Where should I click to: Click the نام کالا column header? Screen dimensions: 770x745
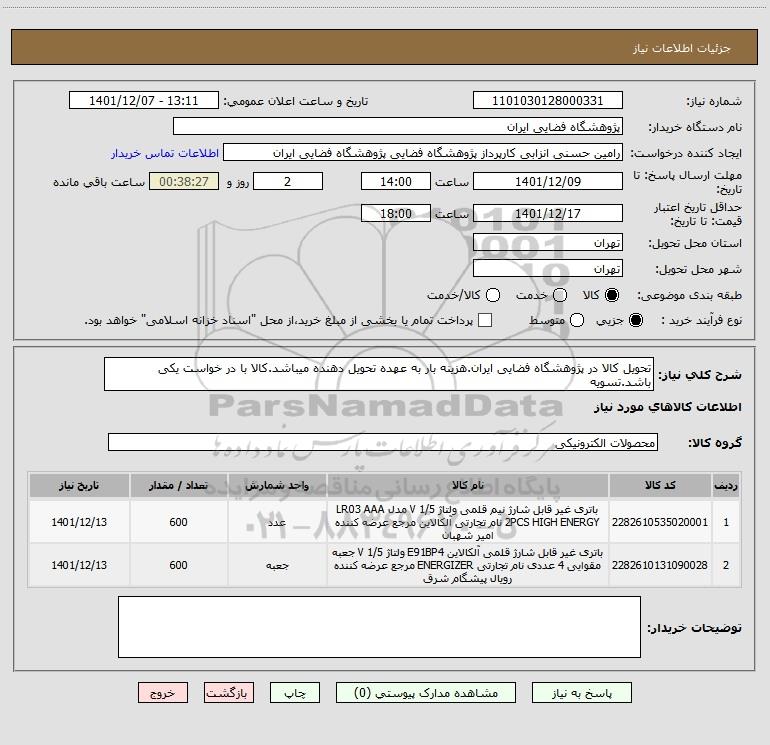[x=468, y=485]
